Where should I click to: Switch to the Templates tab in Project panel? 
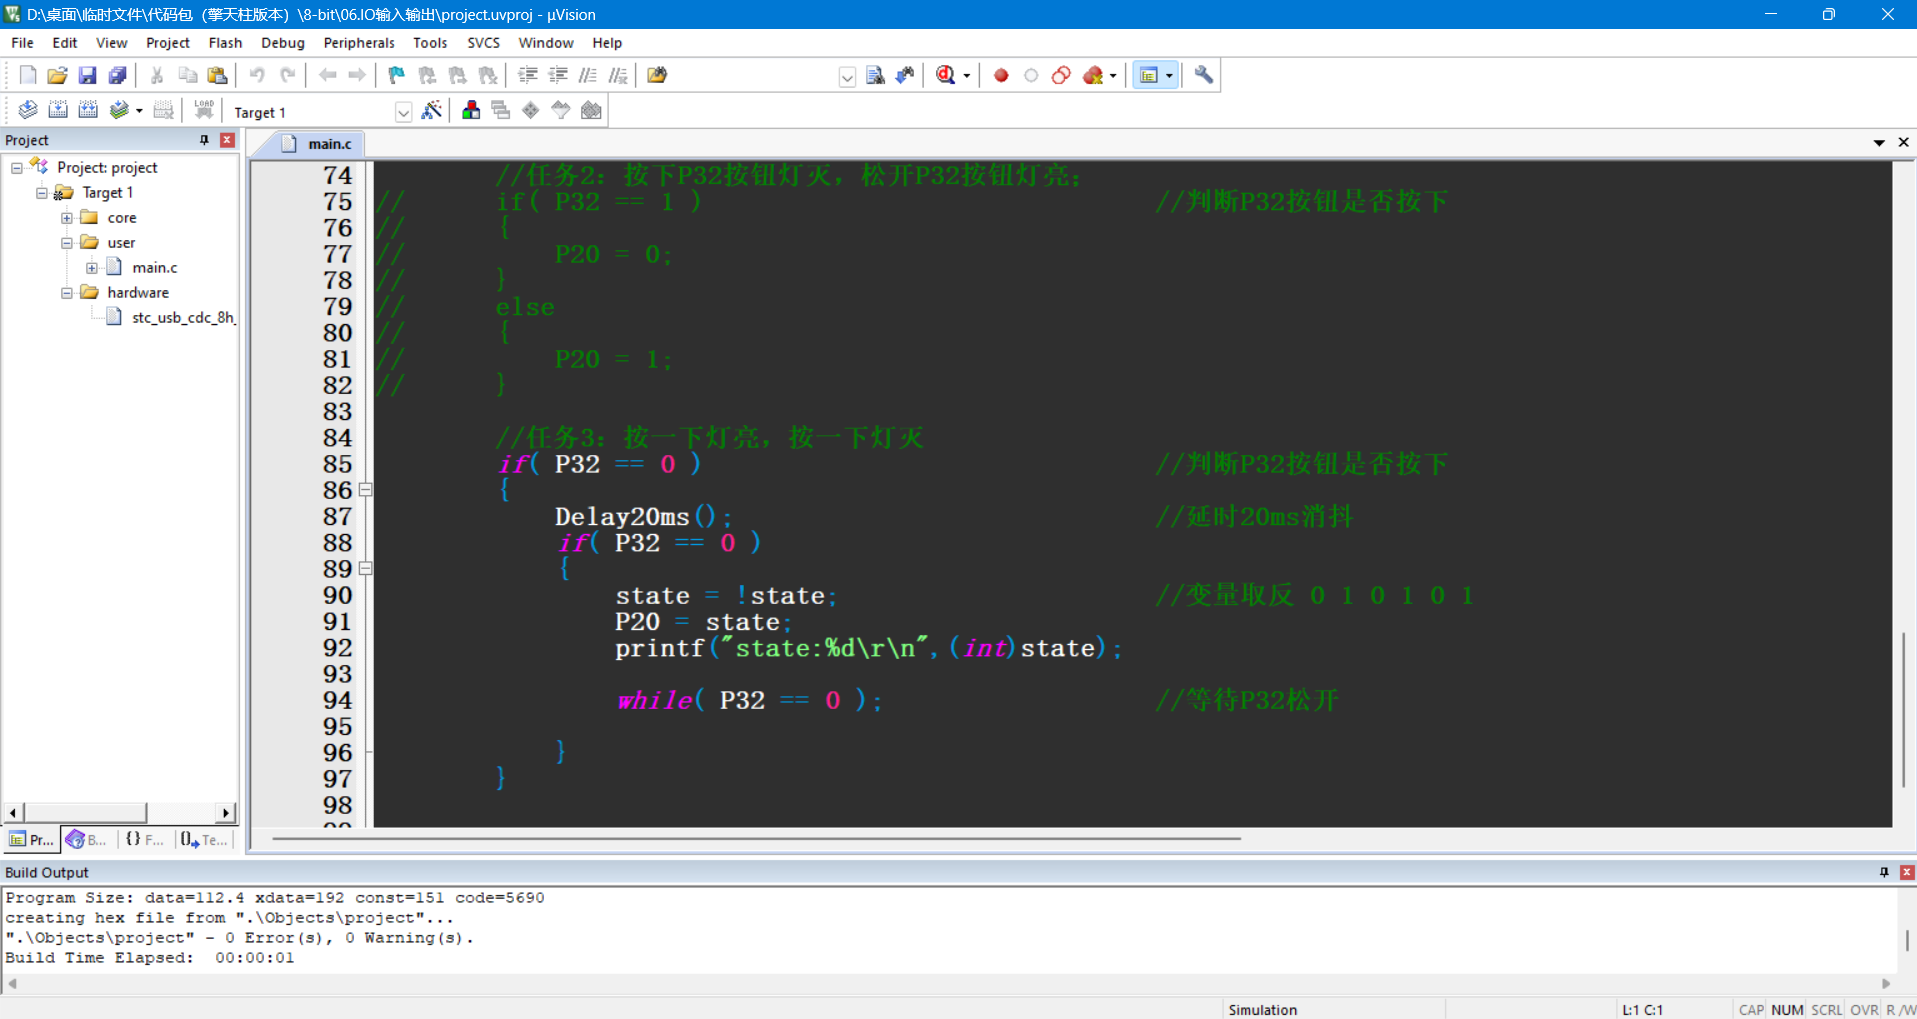pos(204,840)
